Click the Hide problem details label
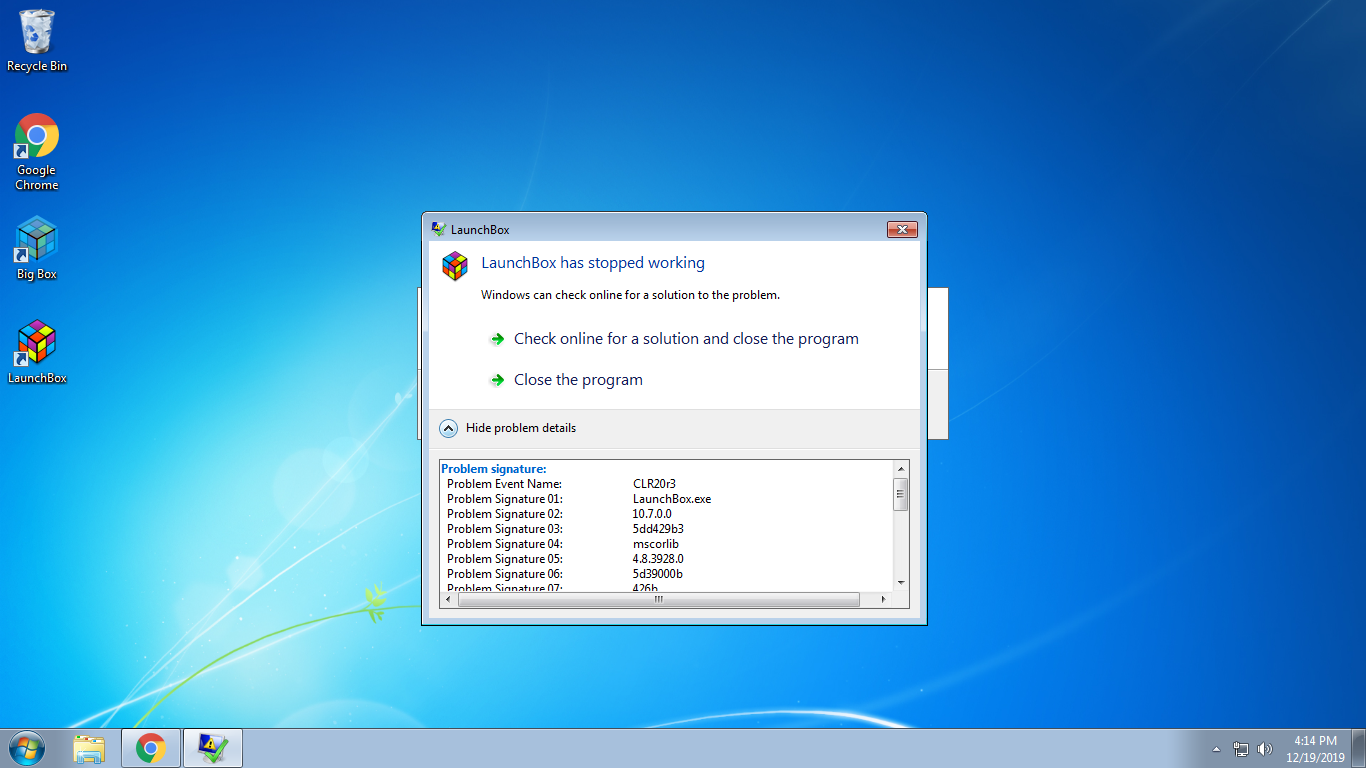1366x768 pixels. point(521,428)
